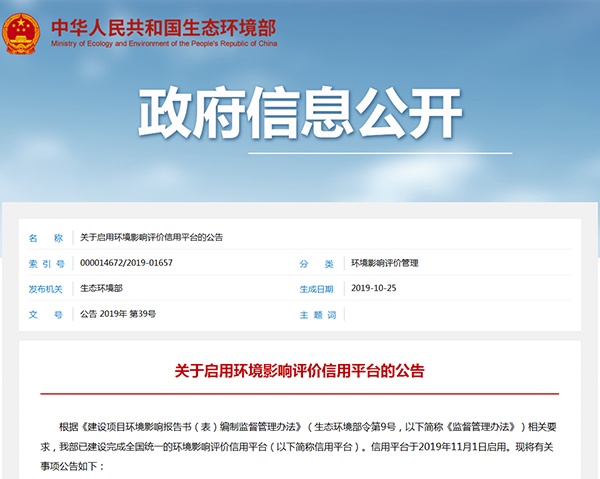The height and width of the screenshot is (479, 600).
Task: Click the 分类 field label
Action: [316, 264]
